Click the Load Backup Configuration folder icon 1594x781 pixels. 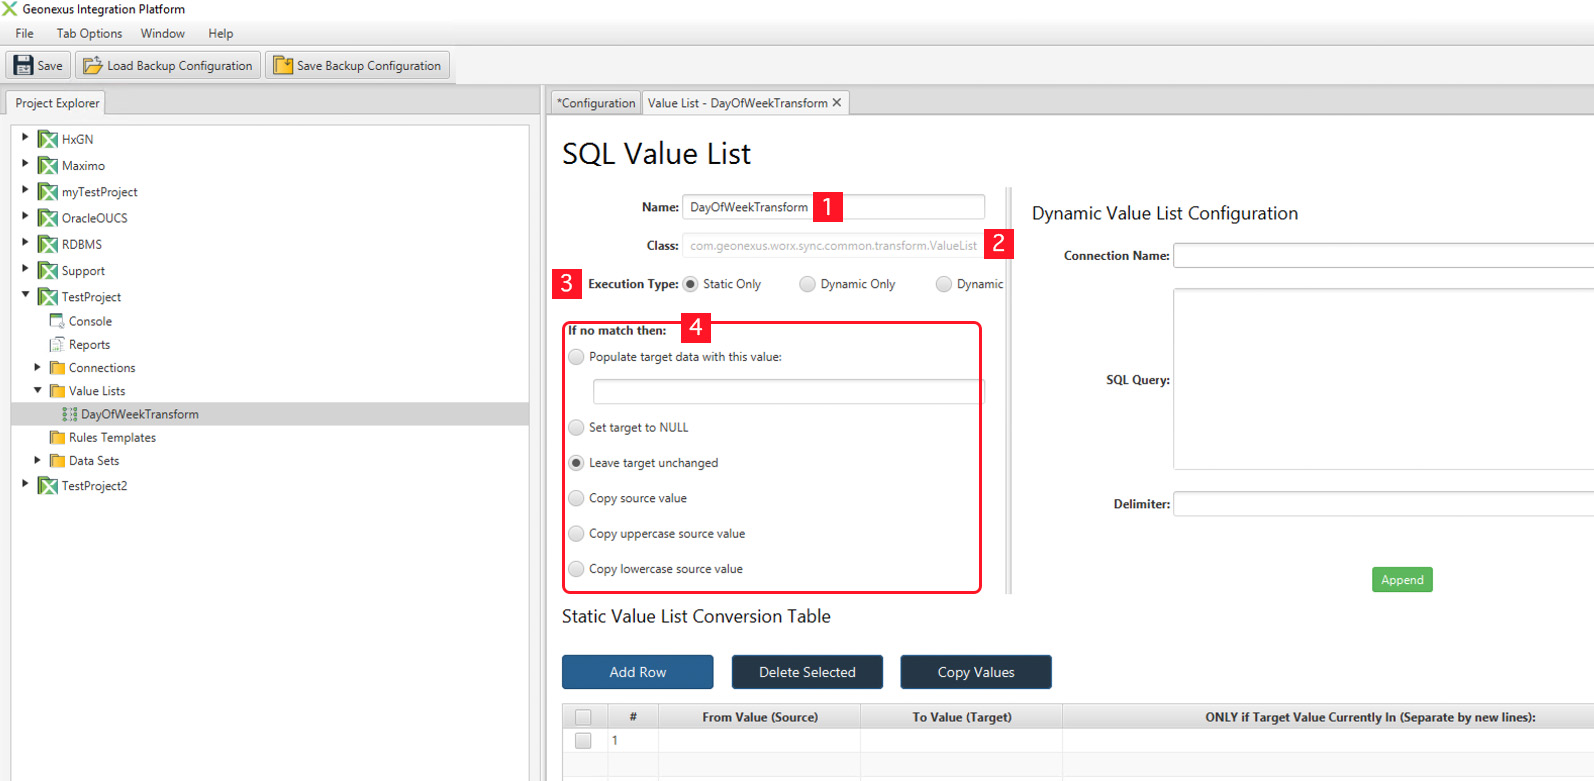pos(93,66)
